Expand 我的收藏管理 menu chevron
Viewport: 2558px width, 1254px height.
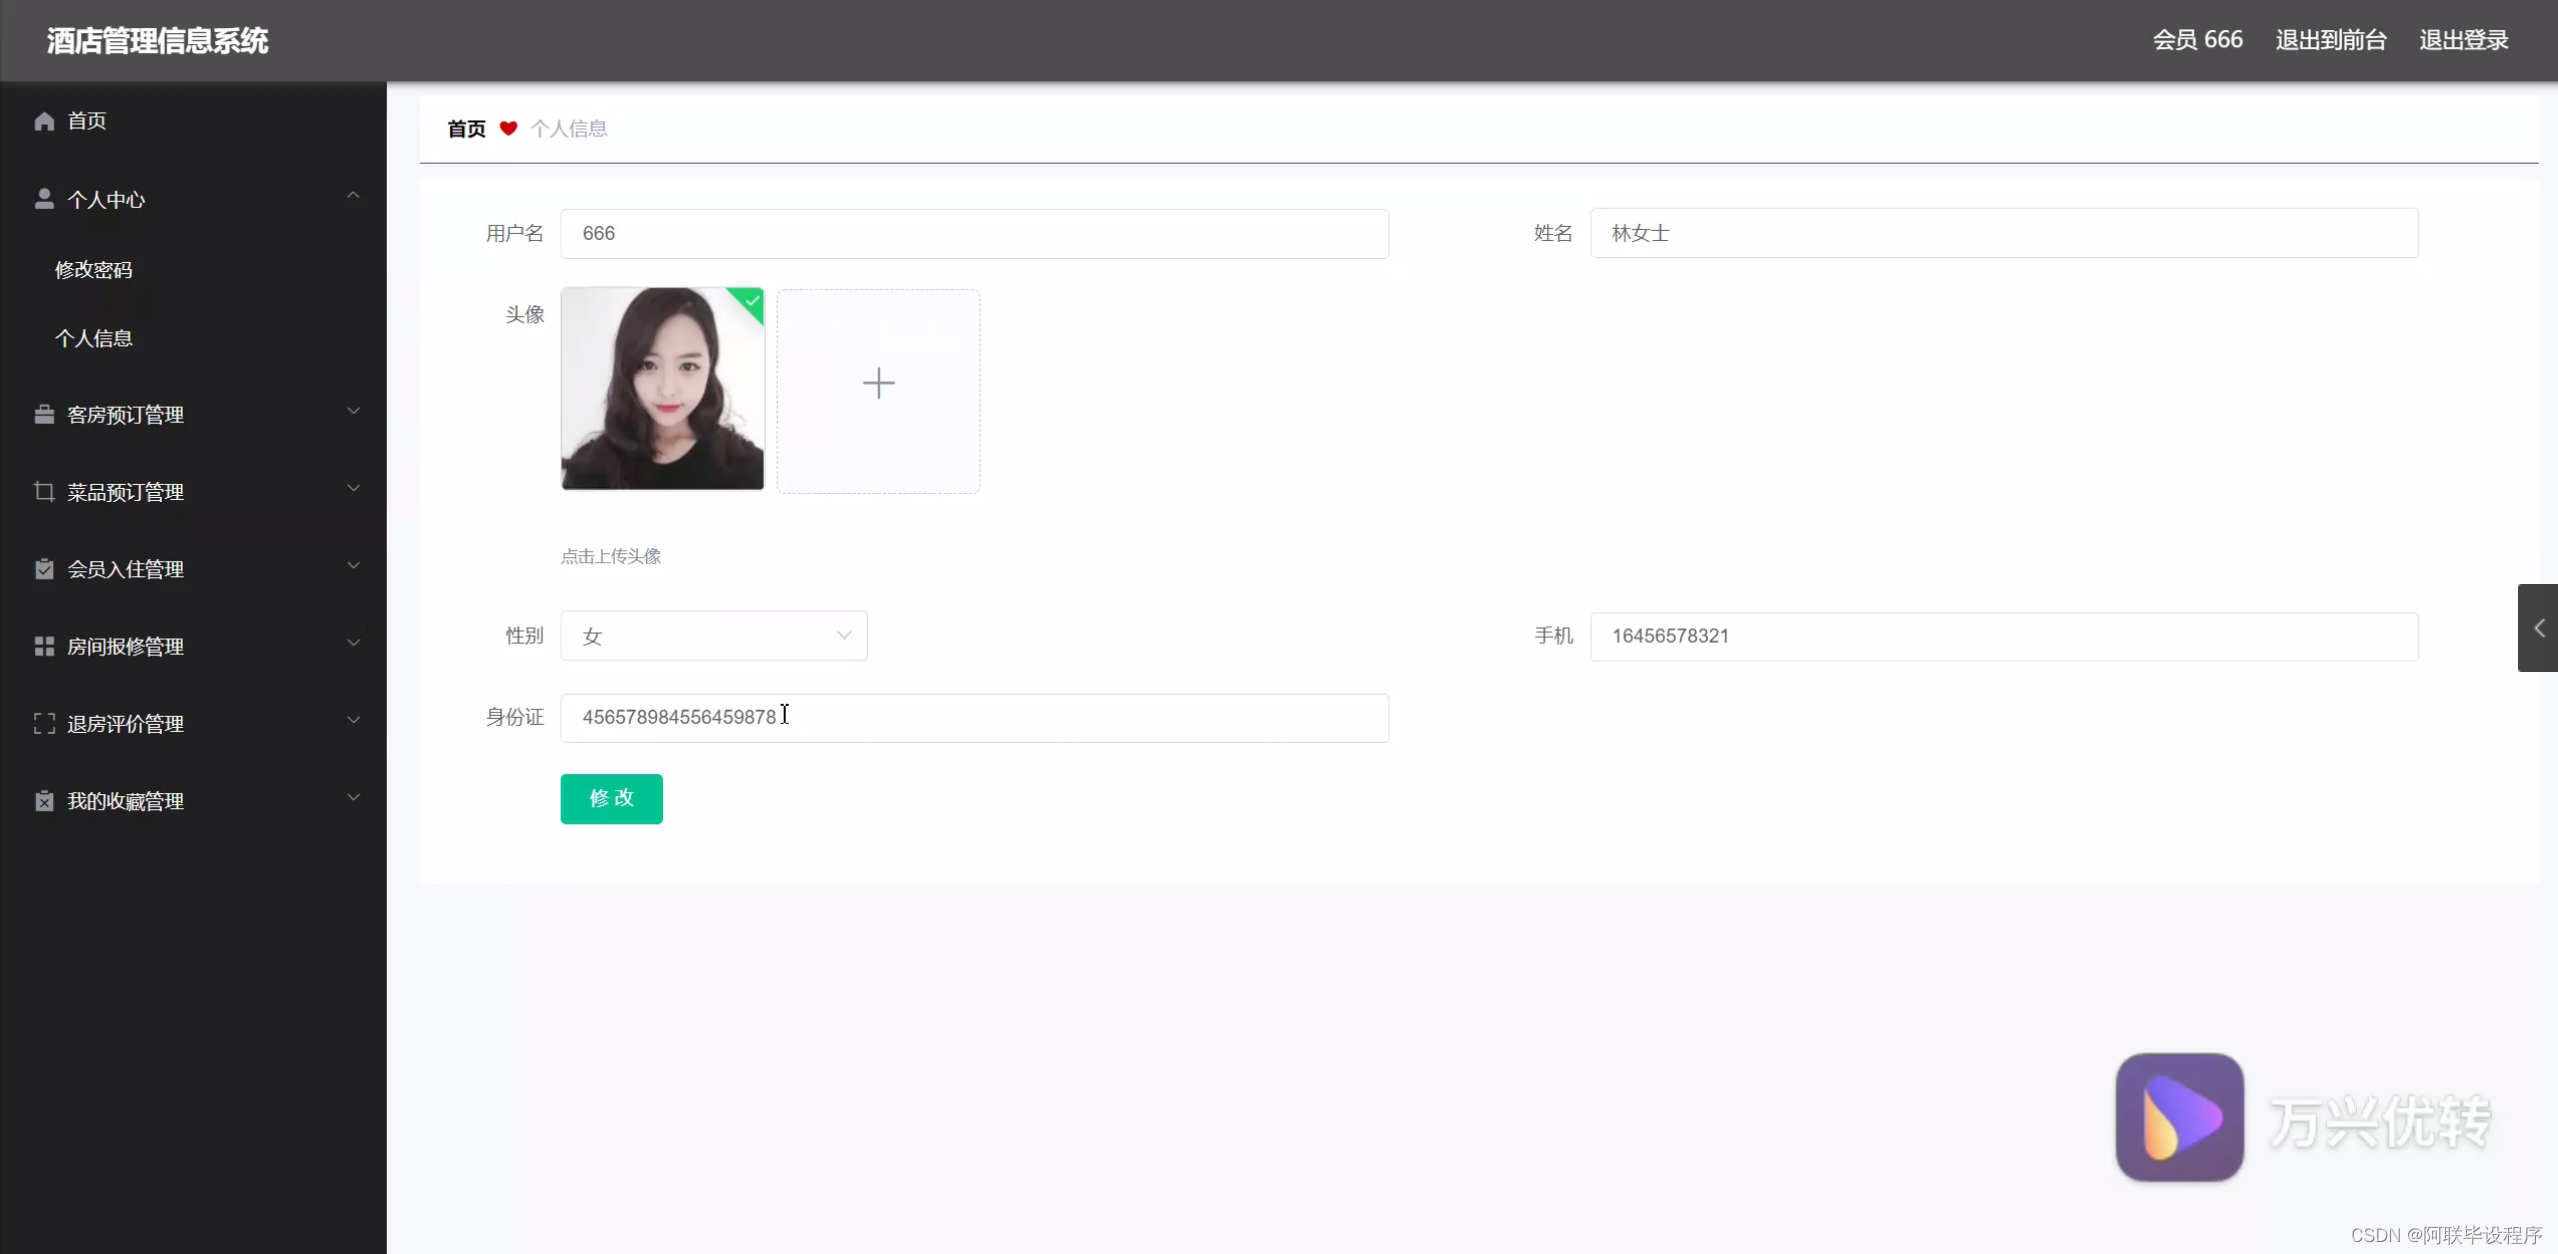point(353,798)
